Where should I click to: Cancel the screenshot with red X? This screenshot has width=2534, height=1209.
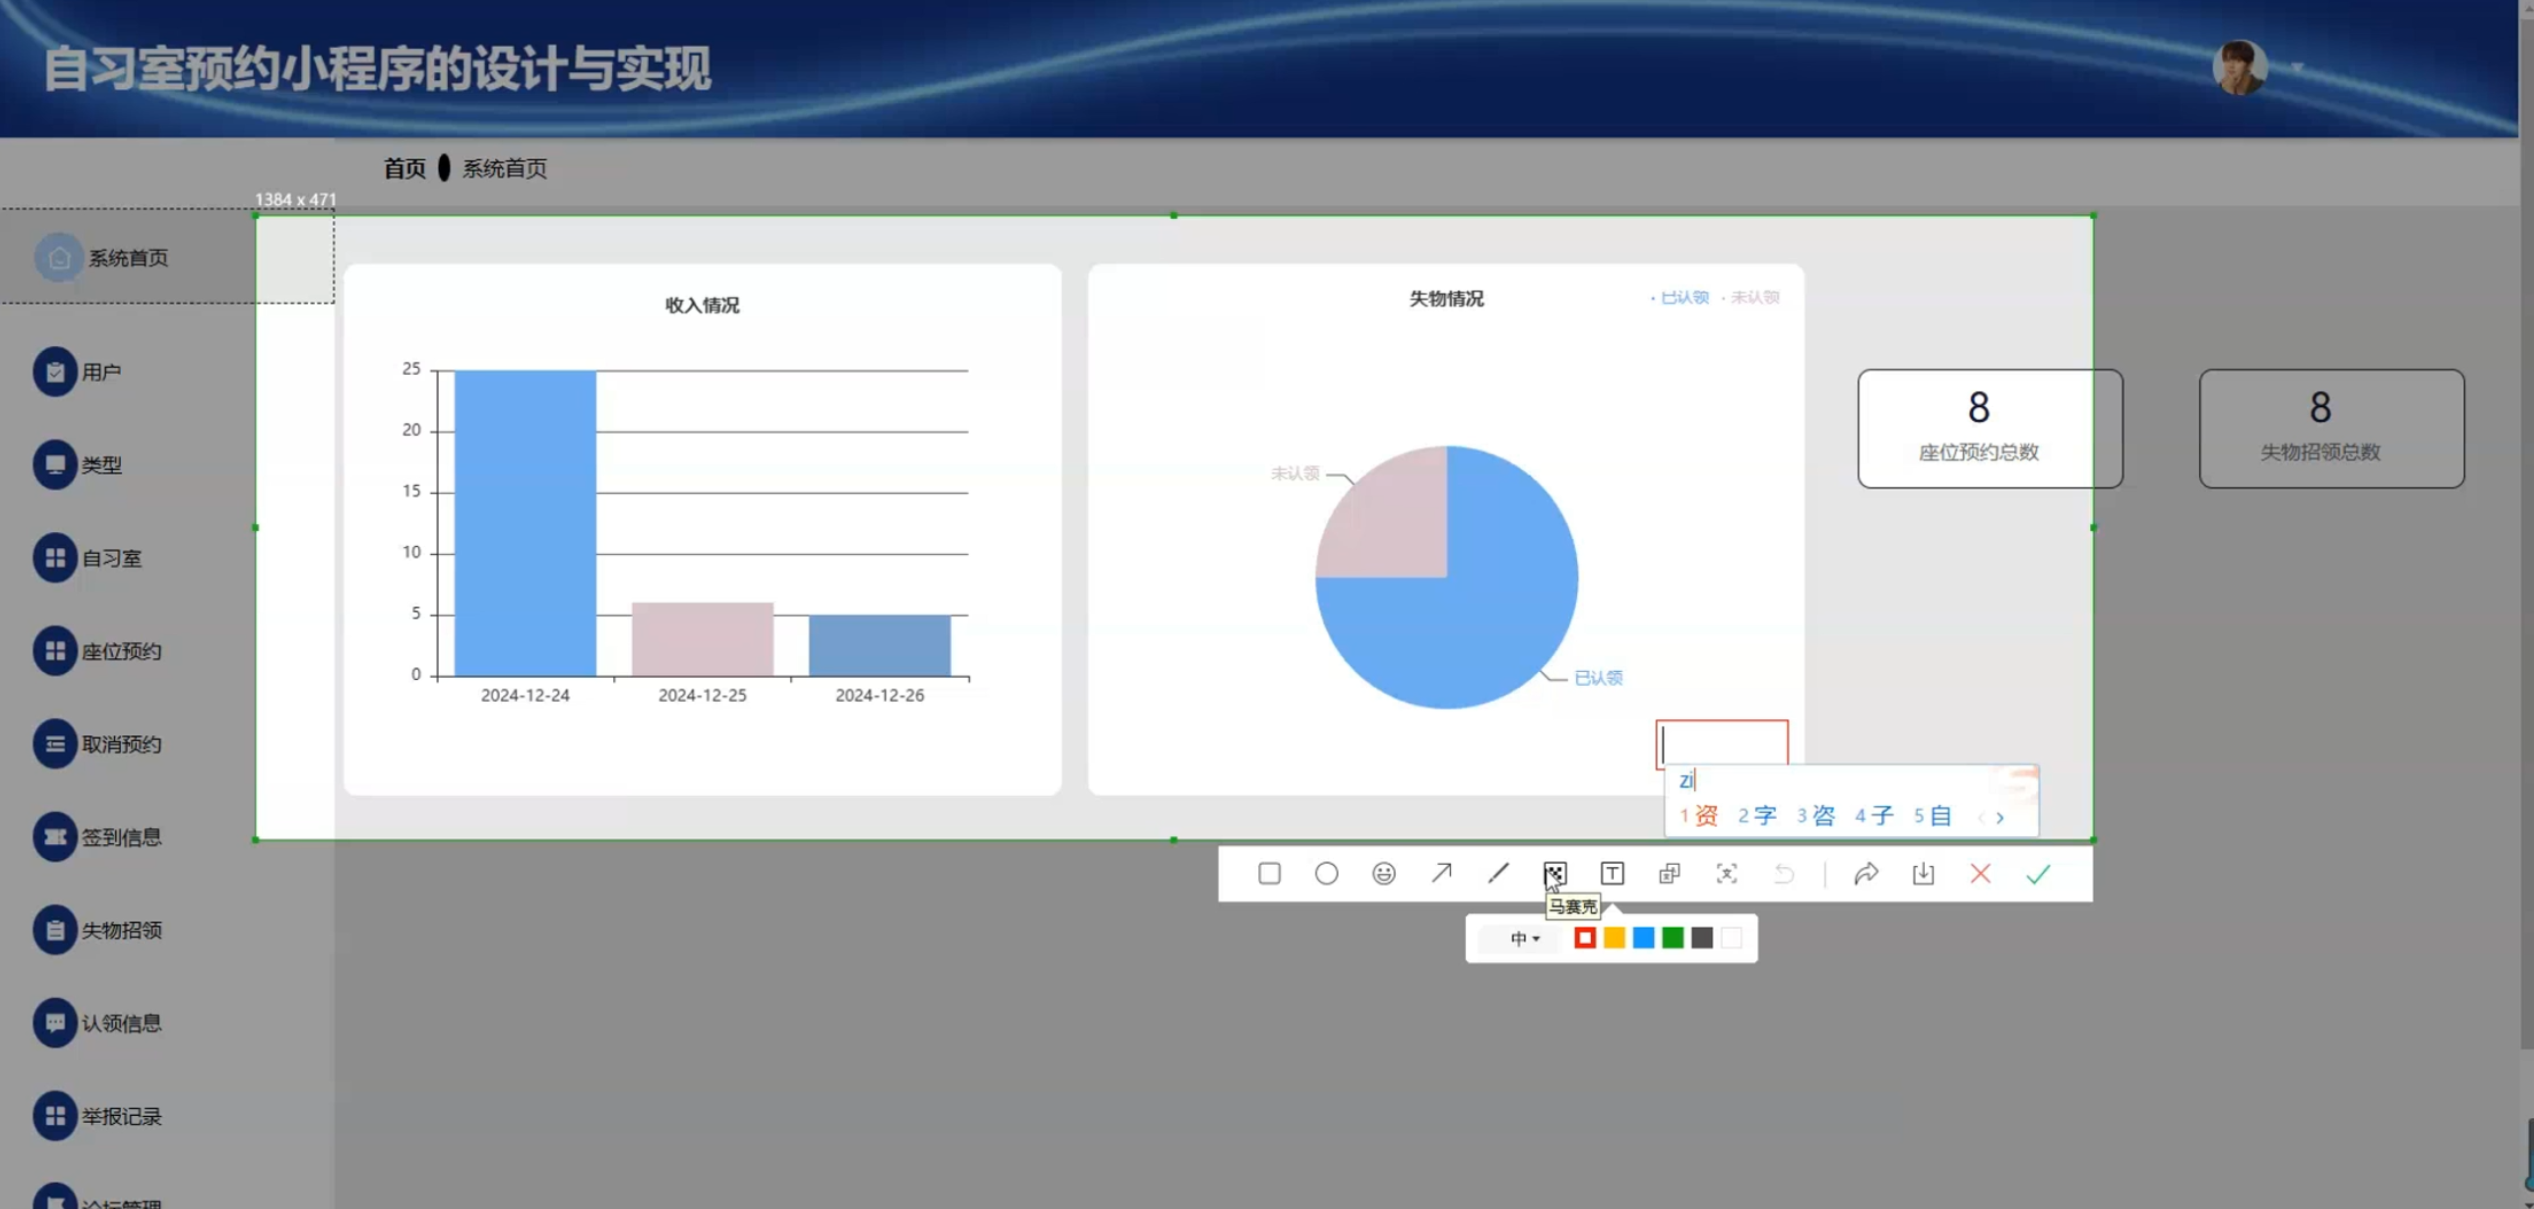pyautogui.click(x=1980, y=873)
